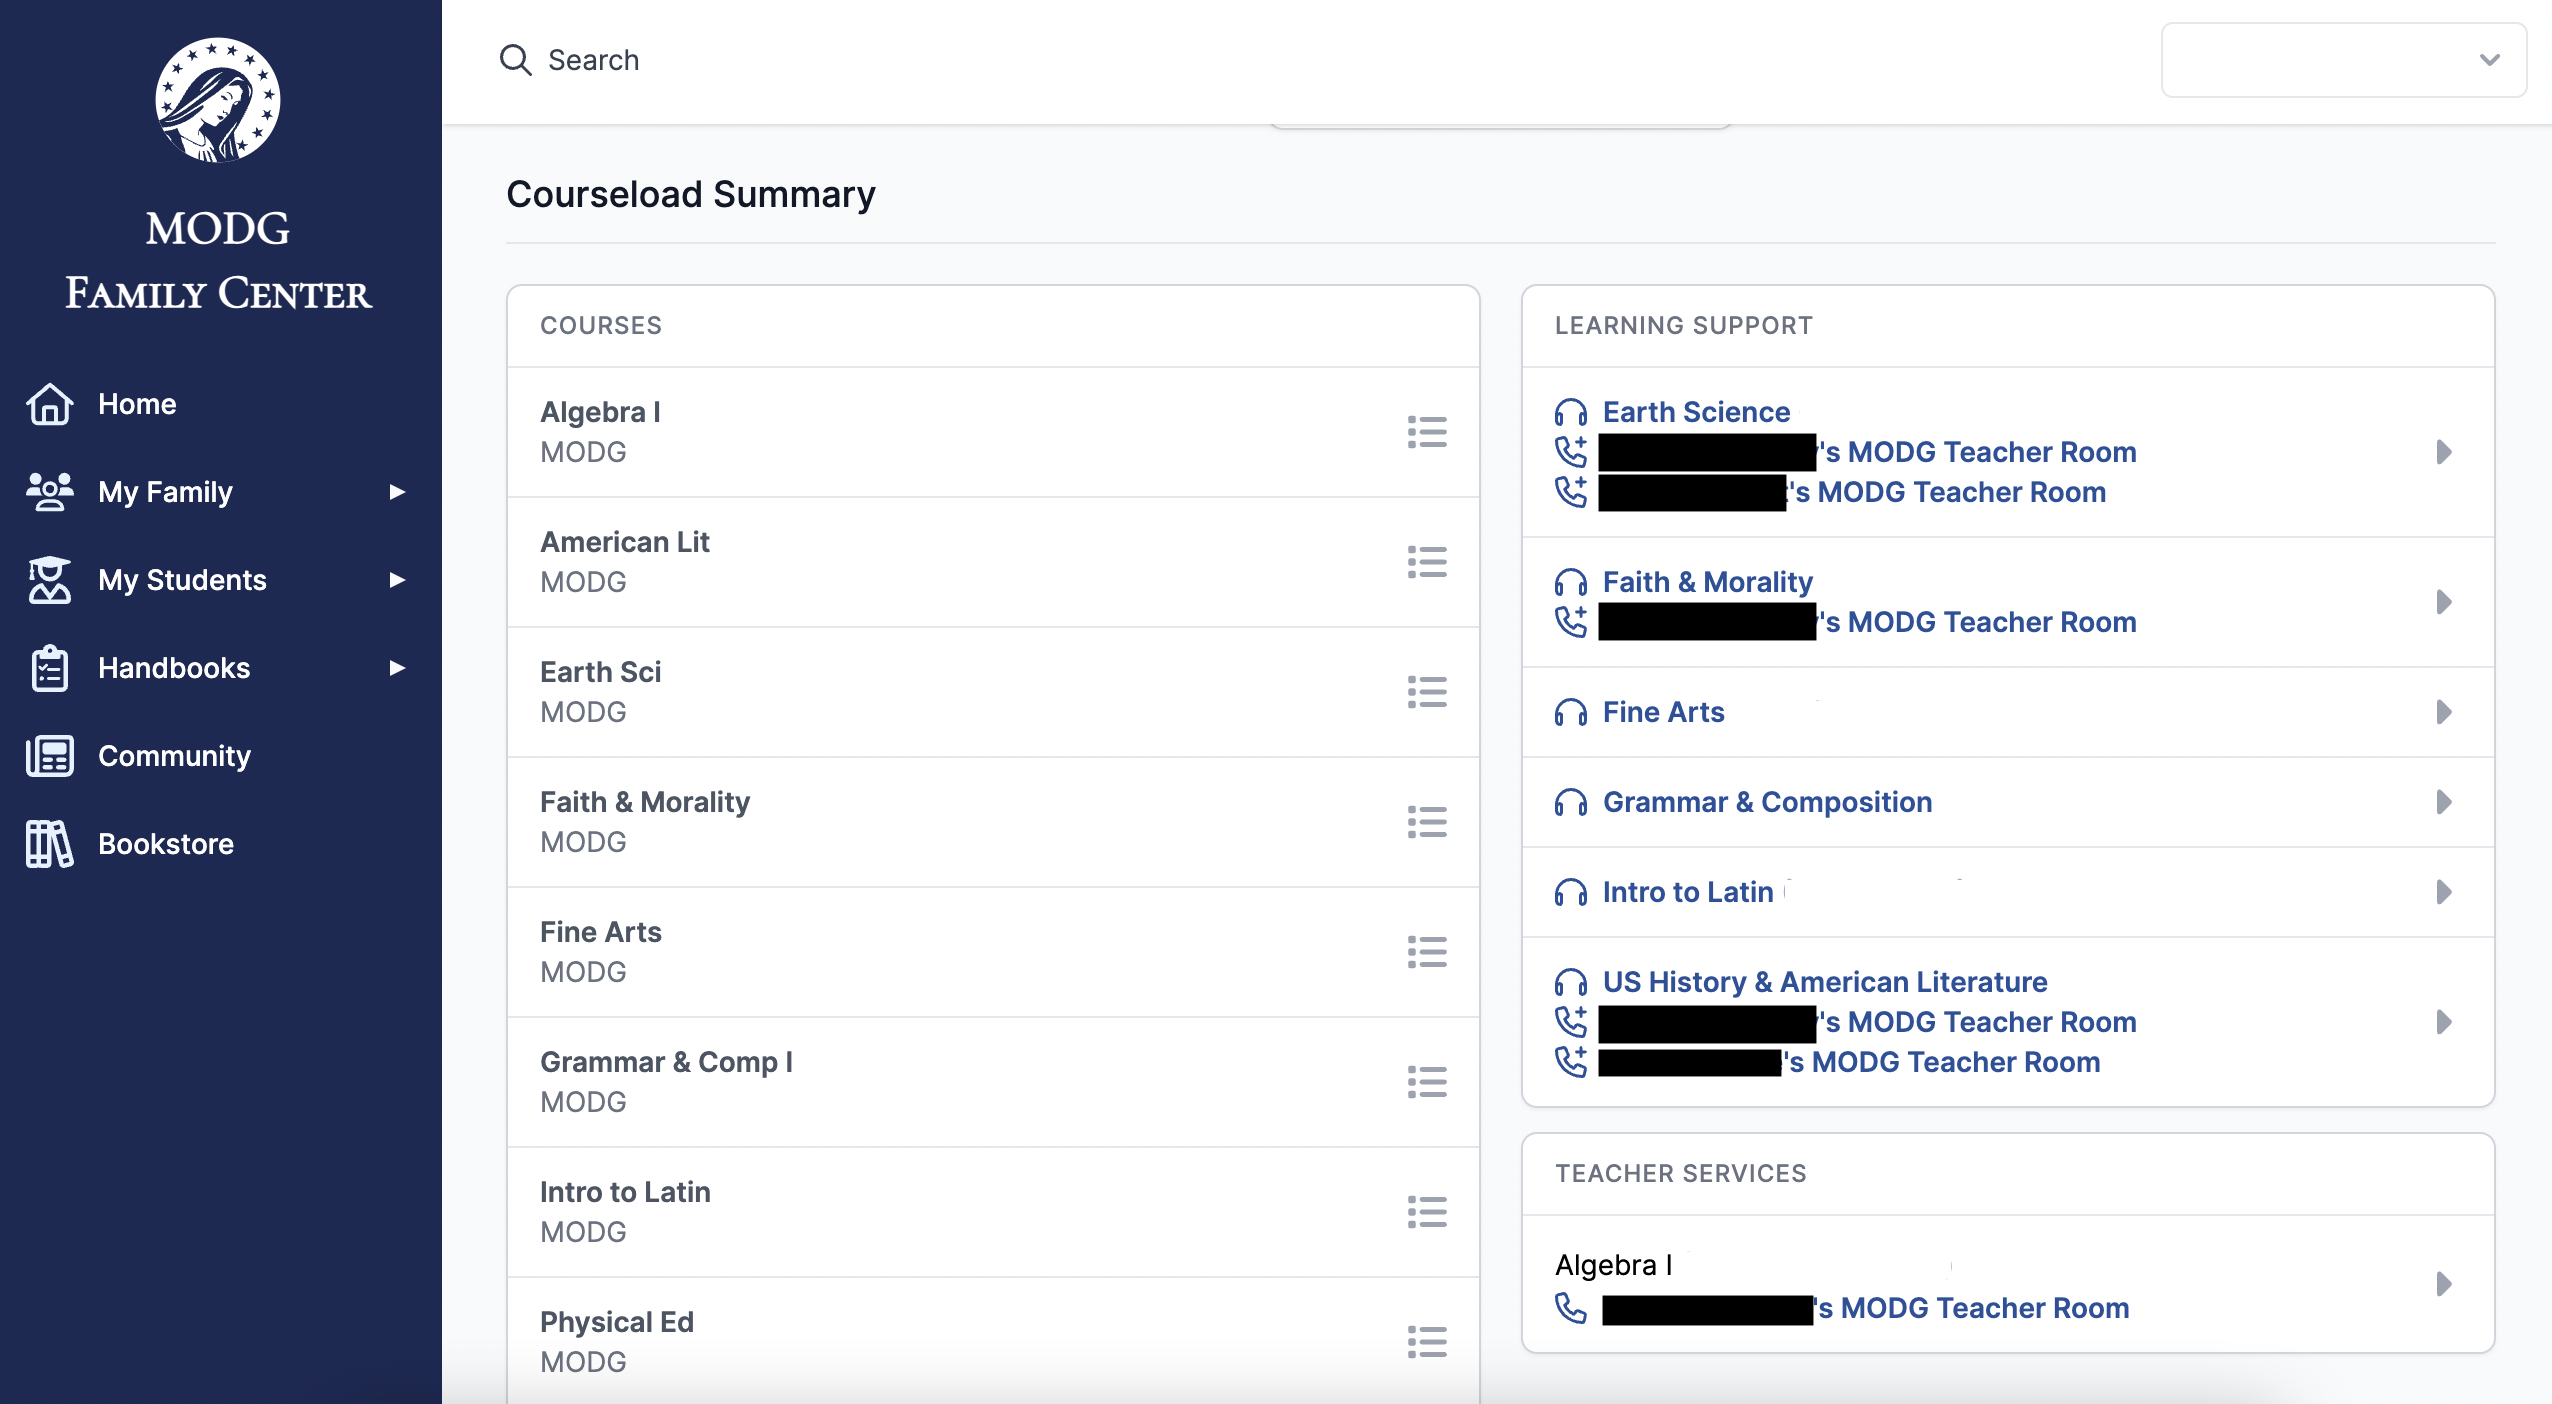
Task: Click the Home house icon
Action: (50, 404)
